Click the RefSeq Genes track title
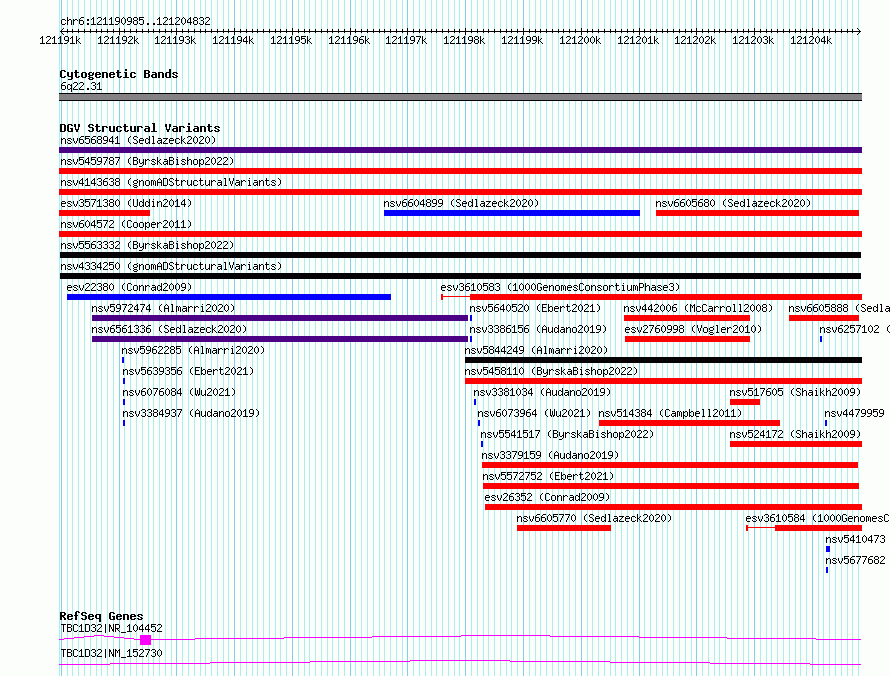 pos(101,616)
